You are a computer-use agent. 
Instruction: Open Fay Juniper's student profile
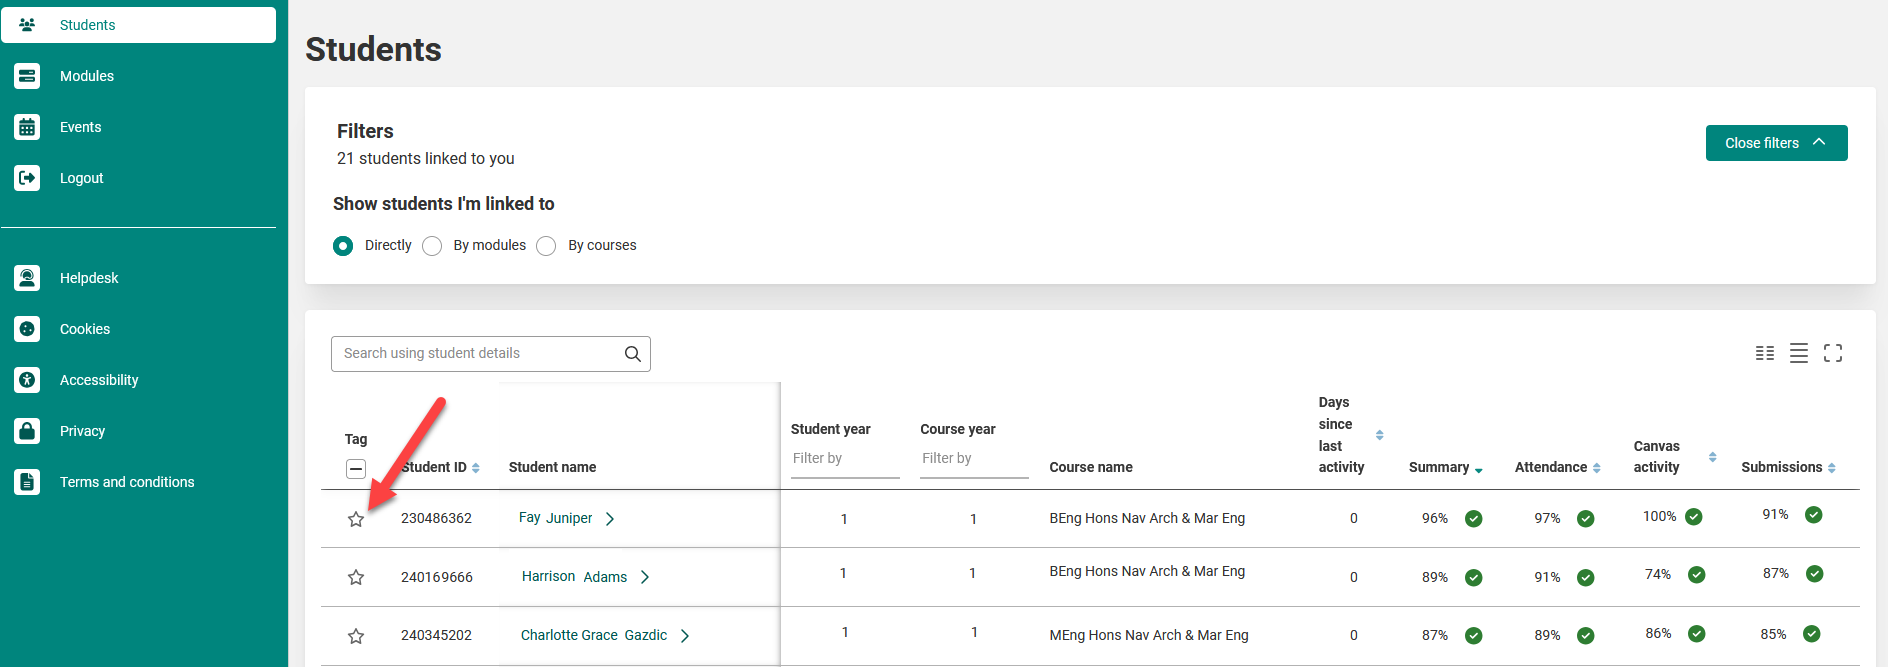coord(556,518)
